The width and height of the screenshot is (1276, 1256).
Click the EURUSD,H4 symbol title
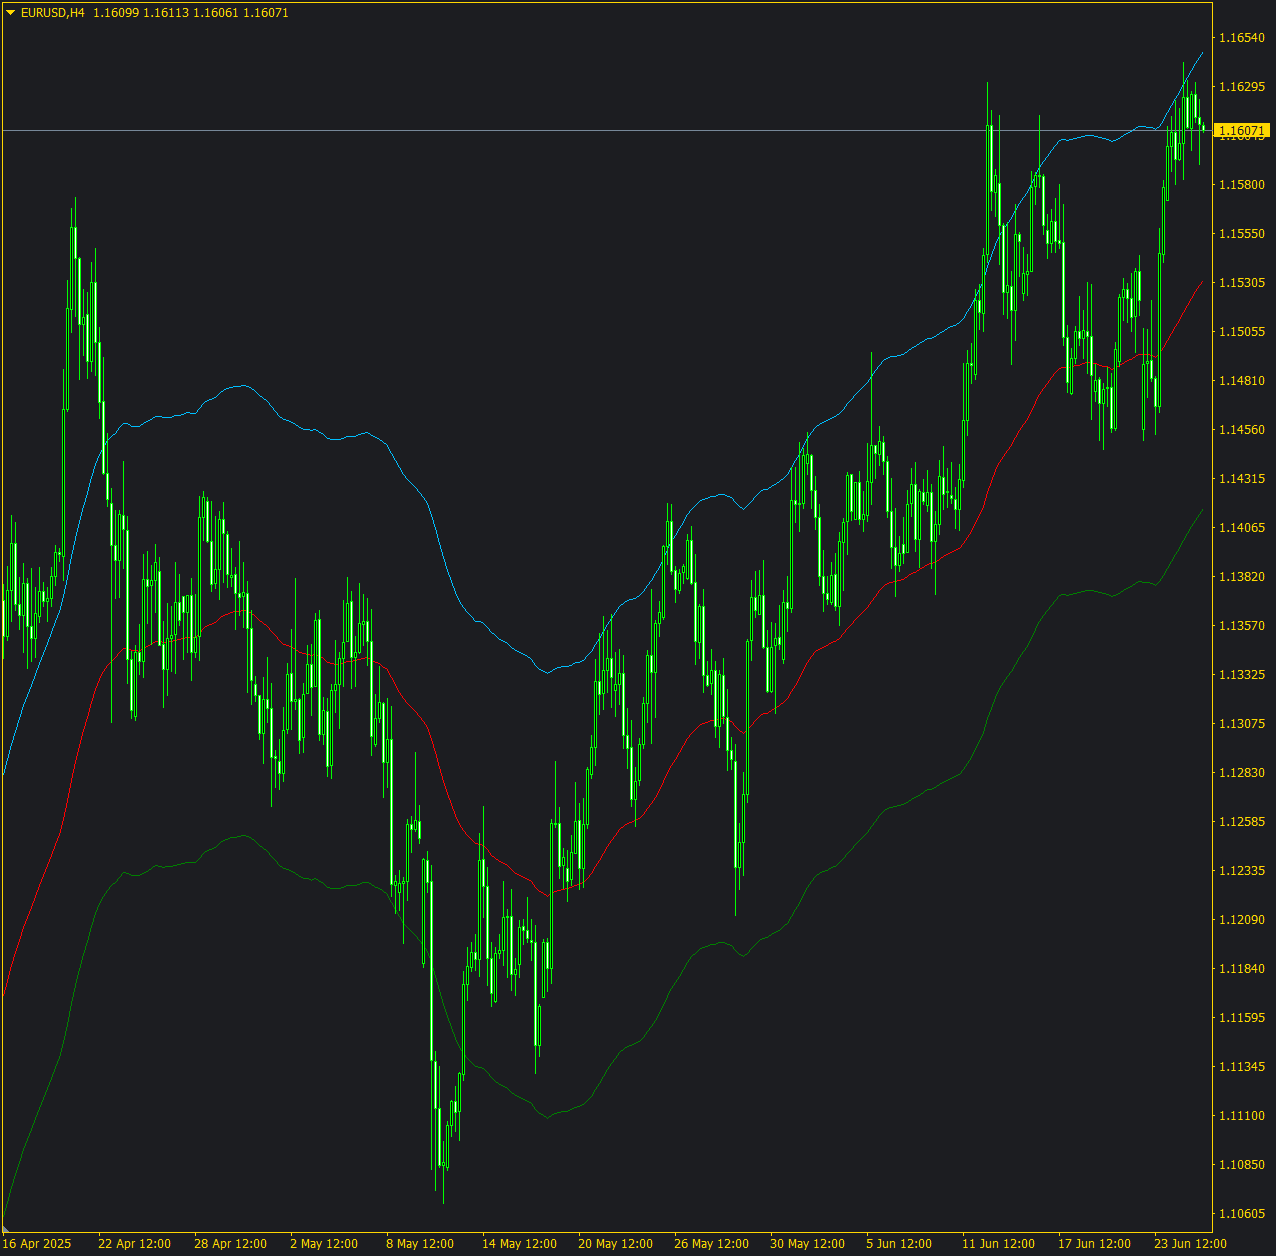[53, 13]
